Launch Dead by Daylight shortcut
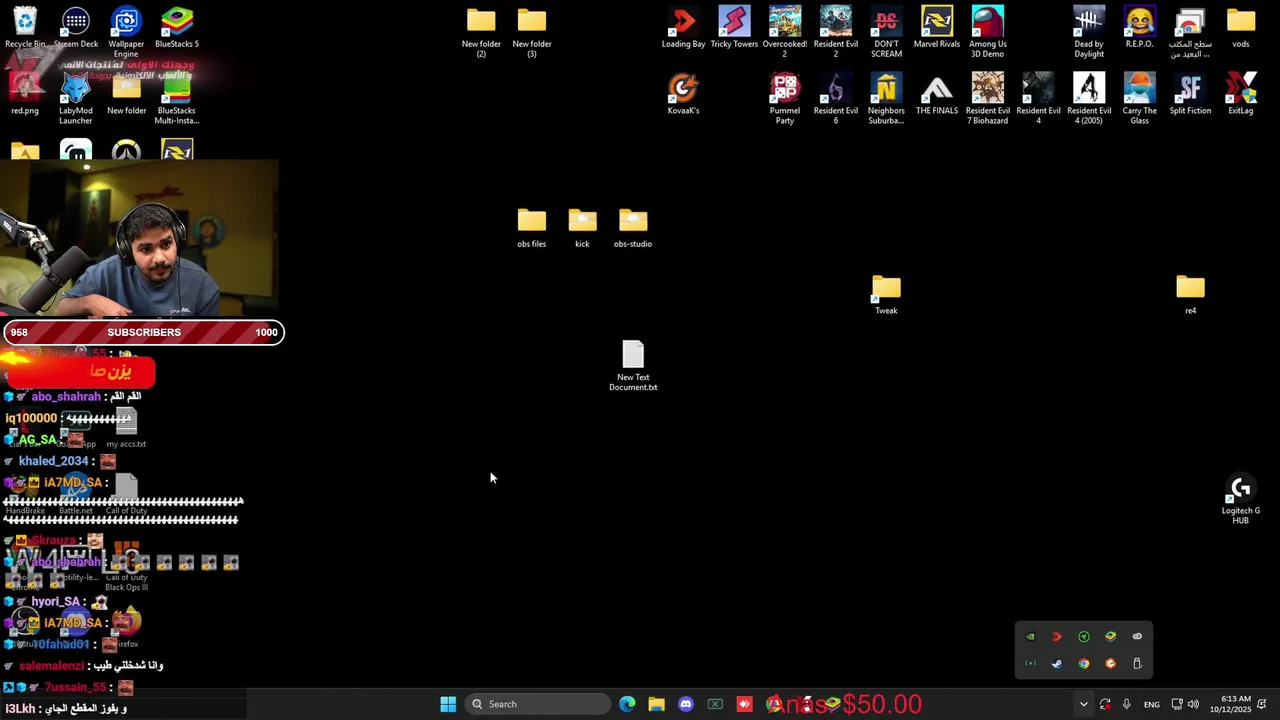1280x720 pixels. click(x=1089, y=32)
